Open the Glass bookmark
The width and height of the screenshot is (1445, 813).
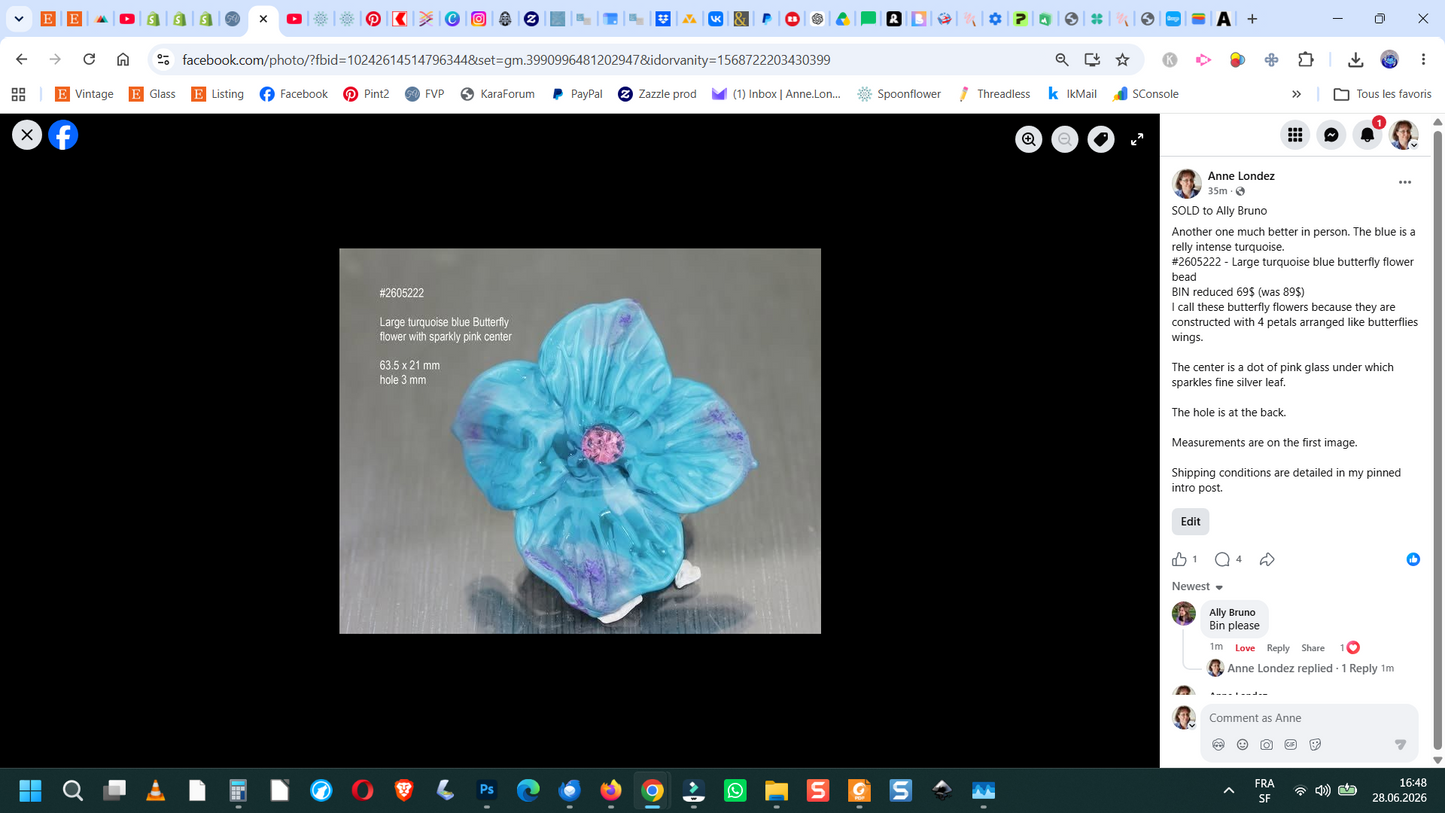coord(152,94)
